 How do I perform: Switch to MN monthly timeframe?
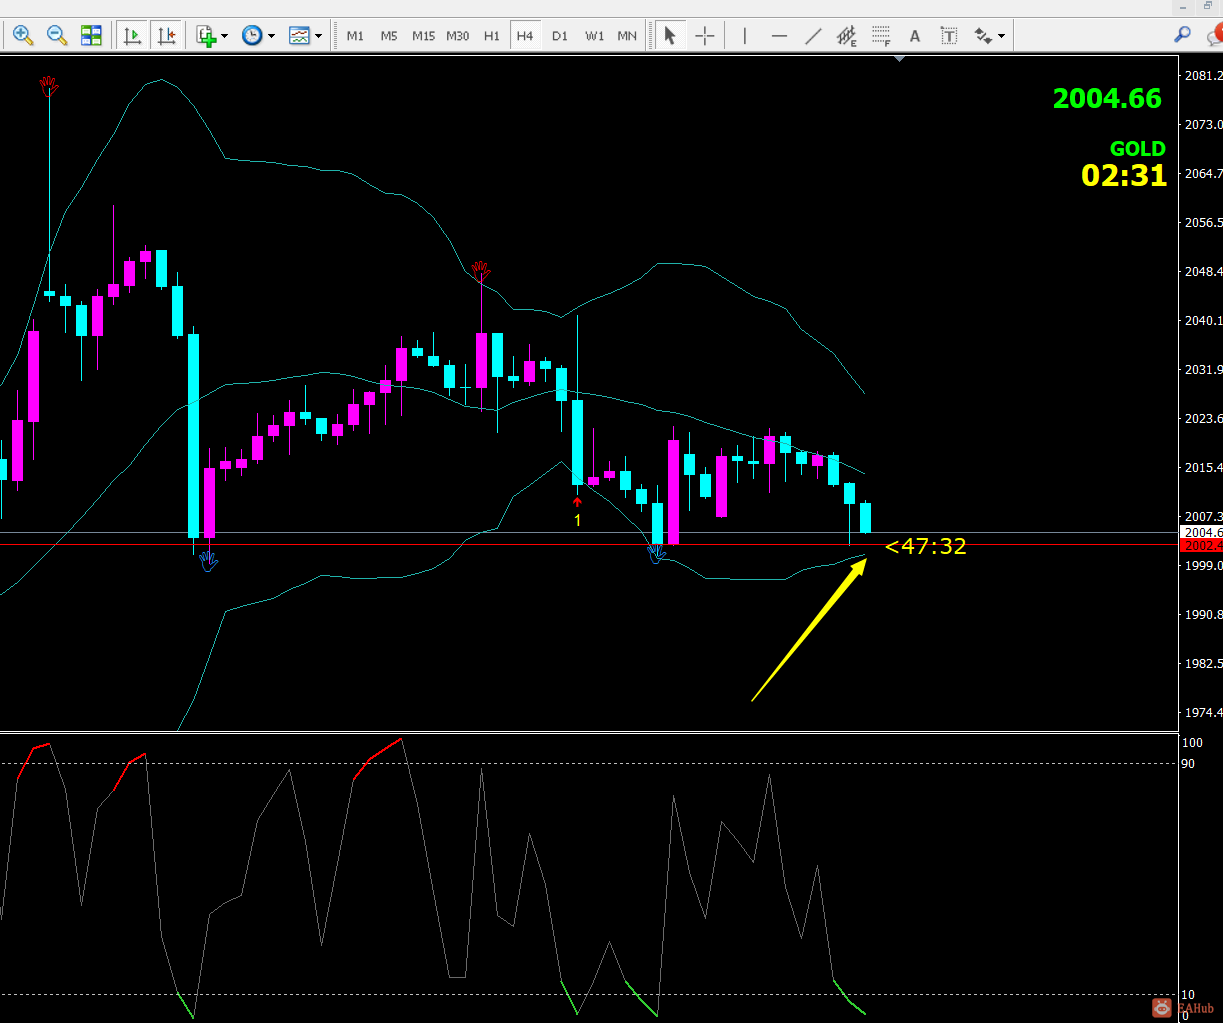pos(627,36)
